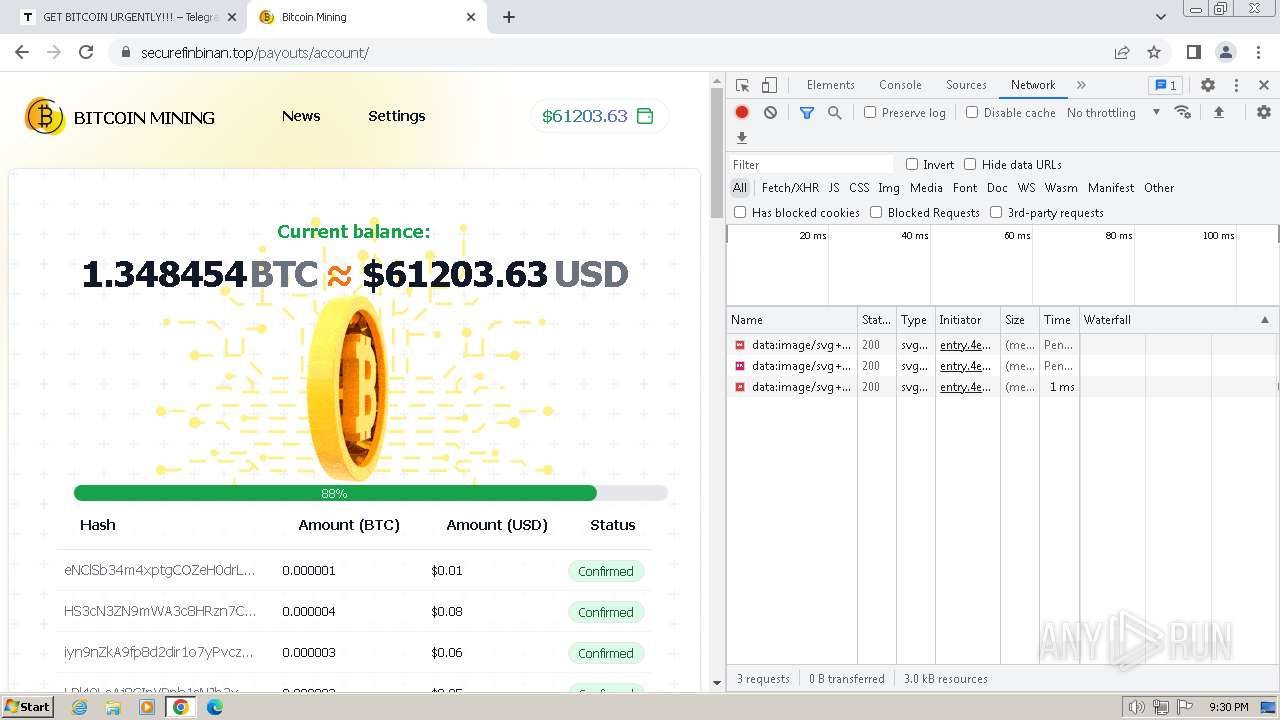Viewport: 1280px width, 720px height.
Task: Switch to the Elements tab
Action: point(831,85)
